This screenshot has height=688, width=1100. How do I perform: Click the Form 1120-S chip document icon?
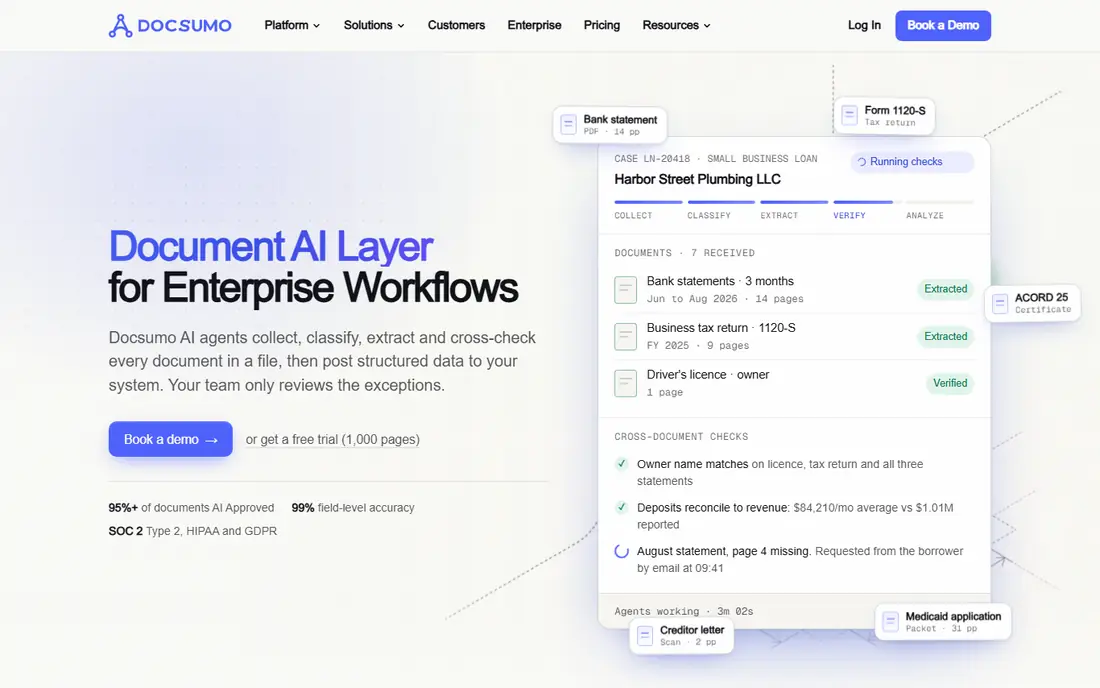(849, 115)
